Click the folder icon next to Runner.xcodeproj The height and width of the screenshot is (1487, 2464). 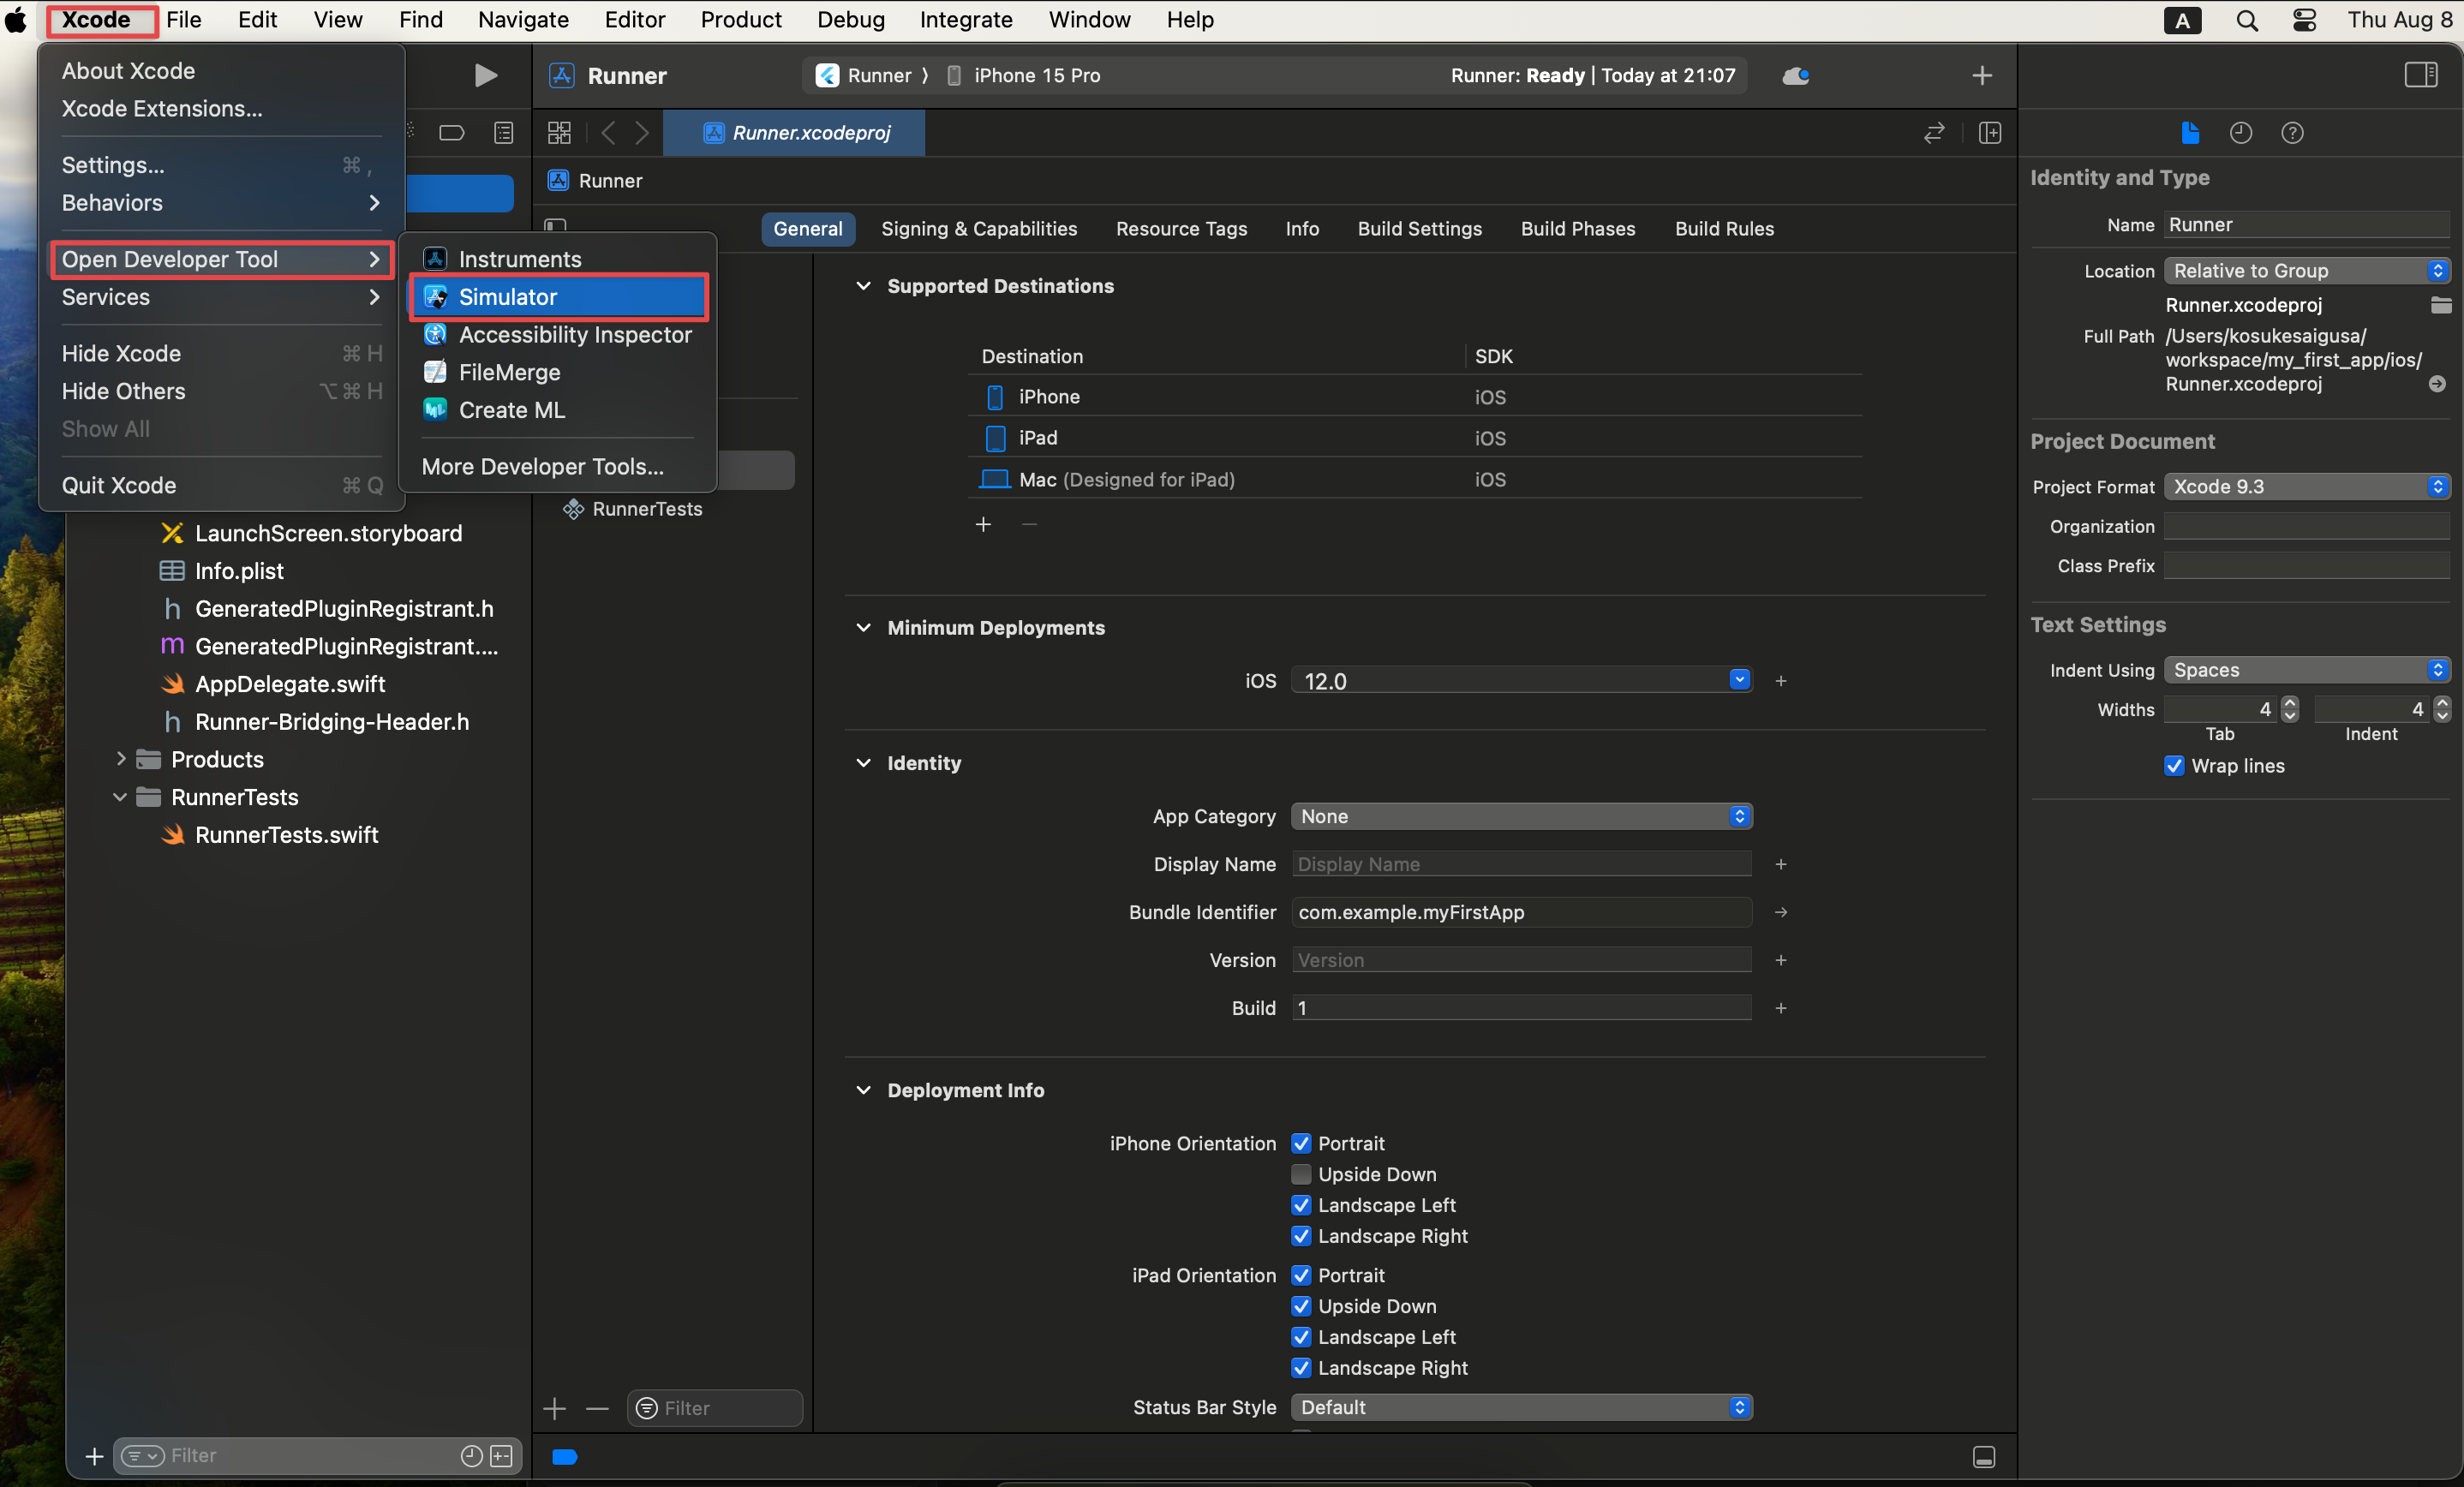[2440, 305]
